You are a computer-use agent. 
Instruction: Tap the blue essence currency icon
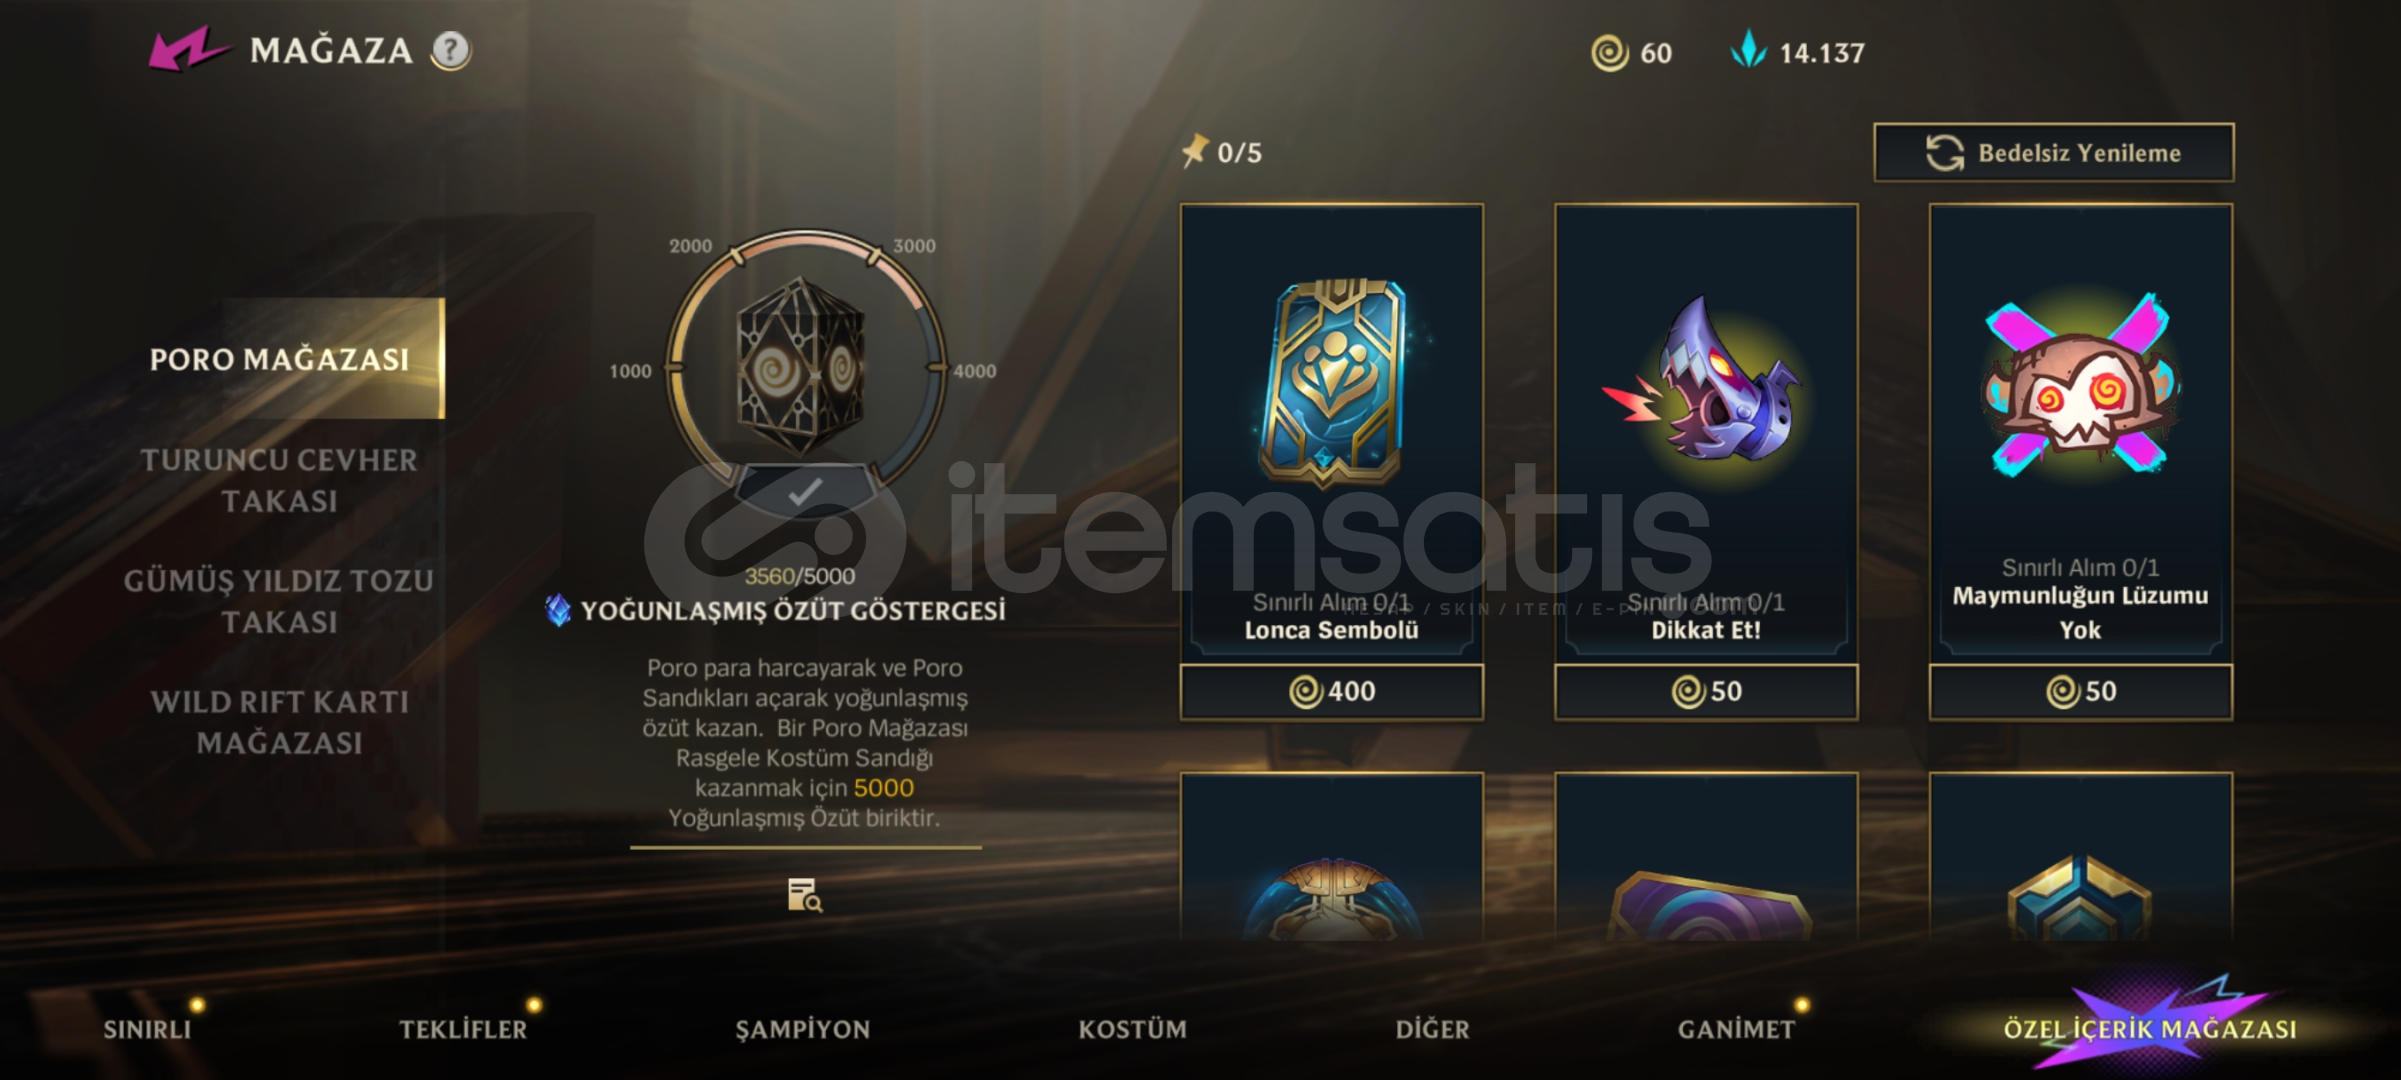[1749, 50]
